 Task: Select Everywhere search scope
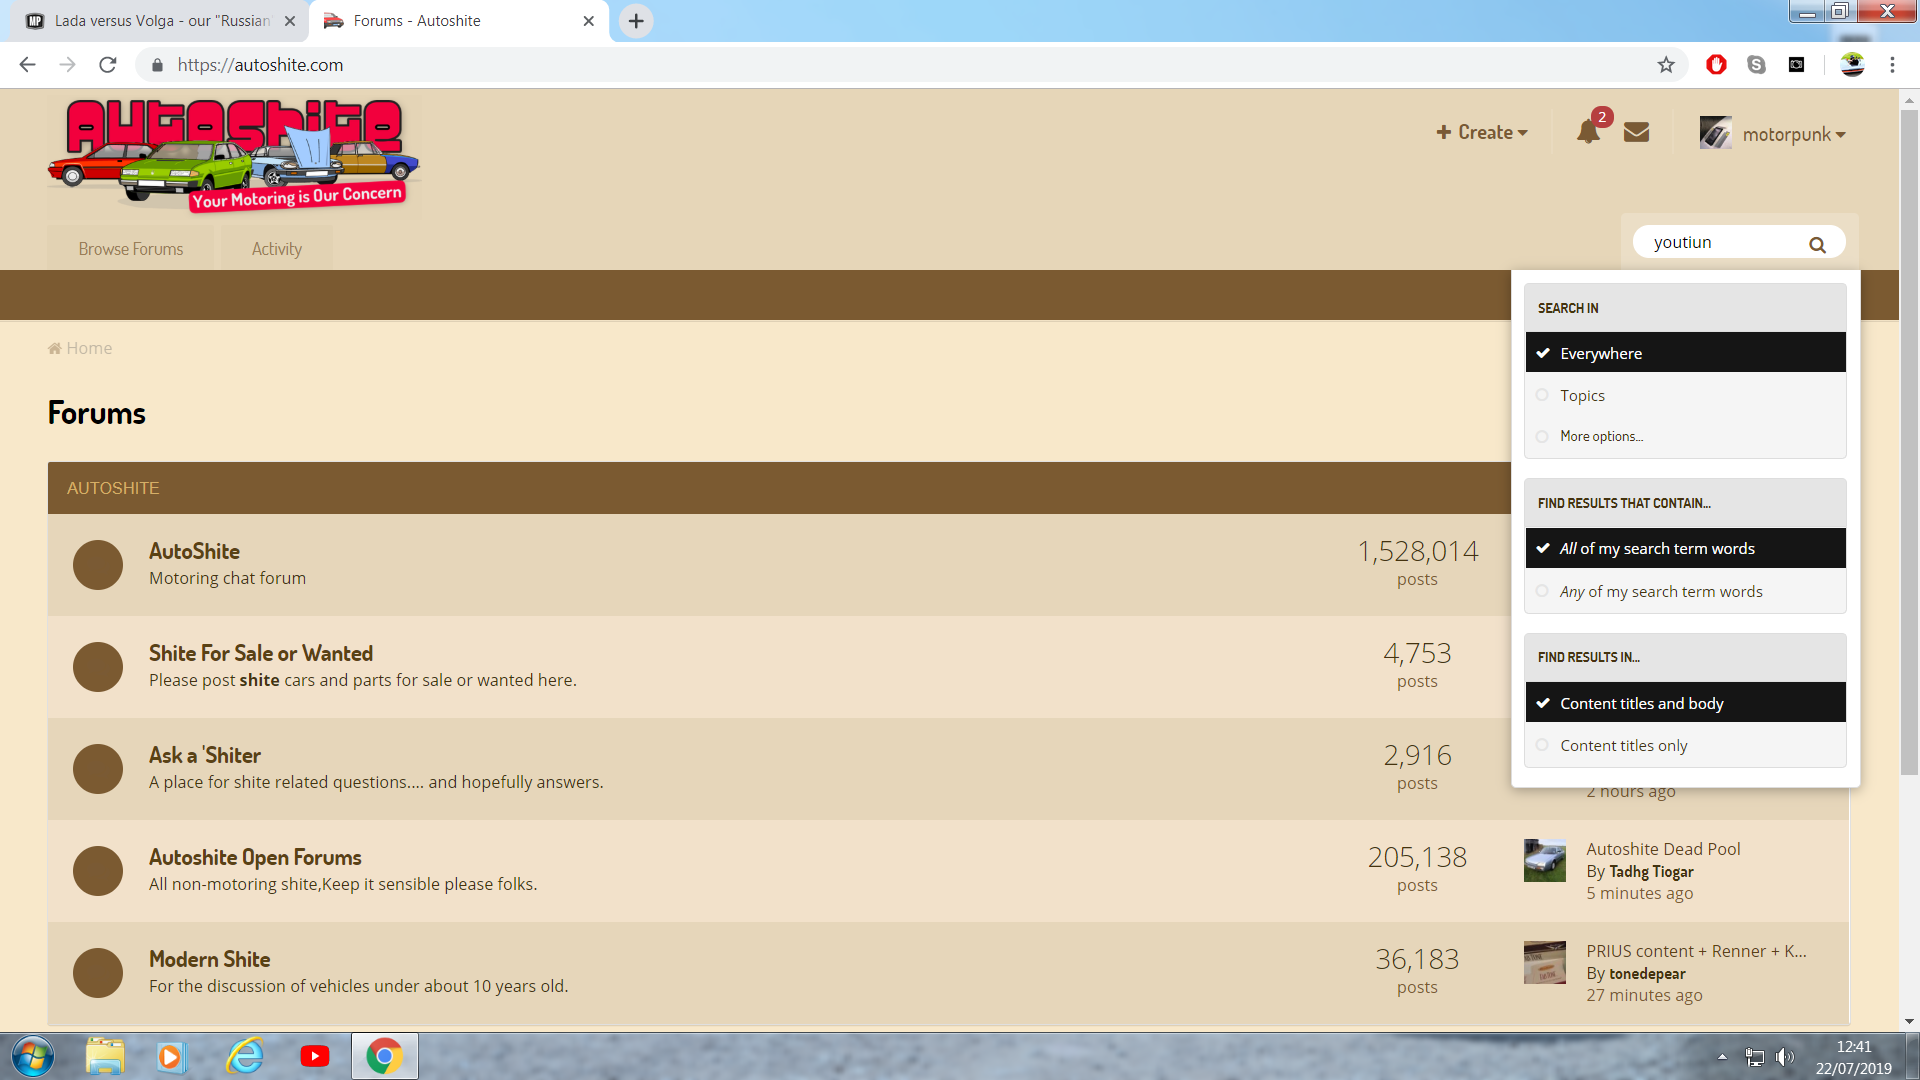1685,353
